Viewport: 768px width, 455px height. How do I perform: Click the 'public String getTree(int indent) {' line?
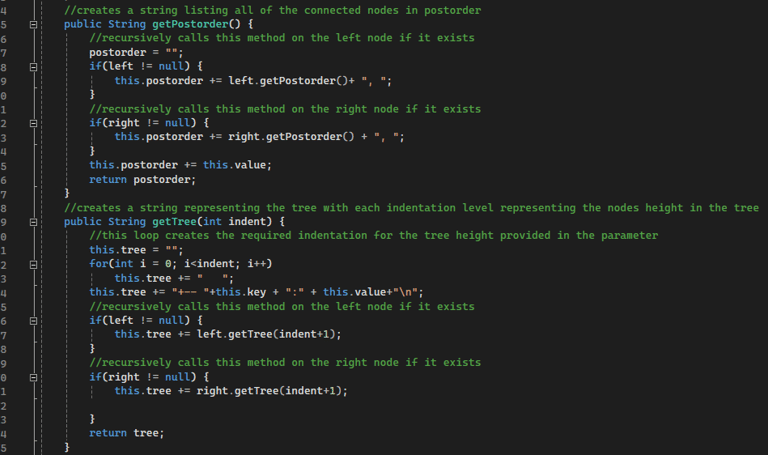[174, 221]
